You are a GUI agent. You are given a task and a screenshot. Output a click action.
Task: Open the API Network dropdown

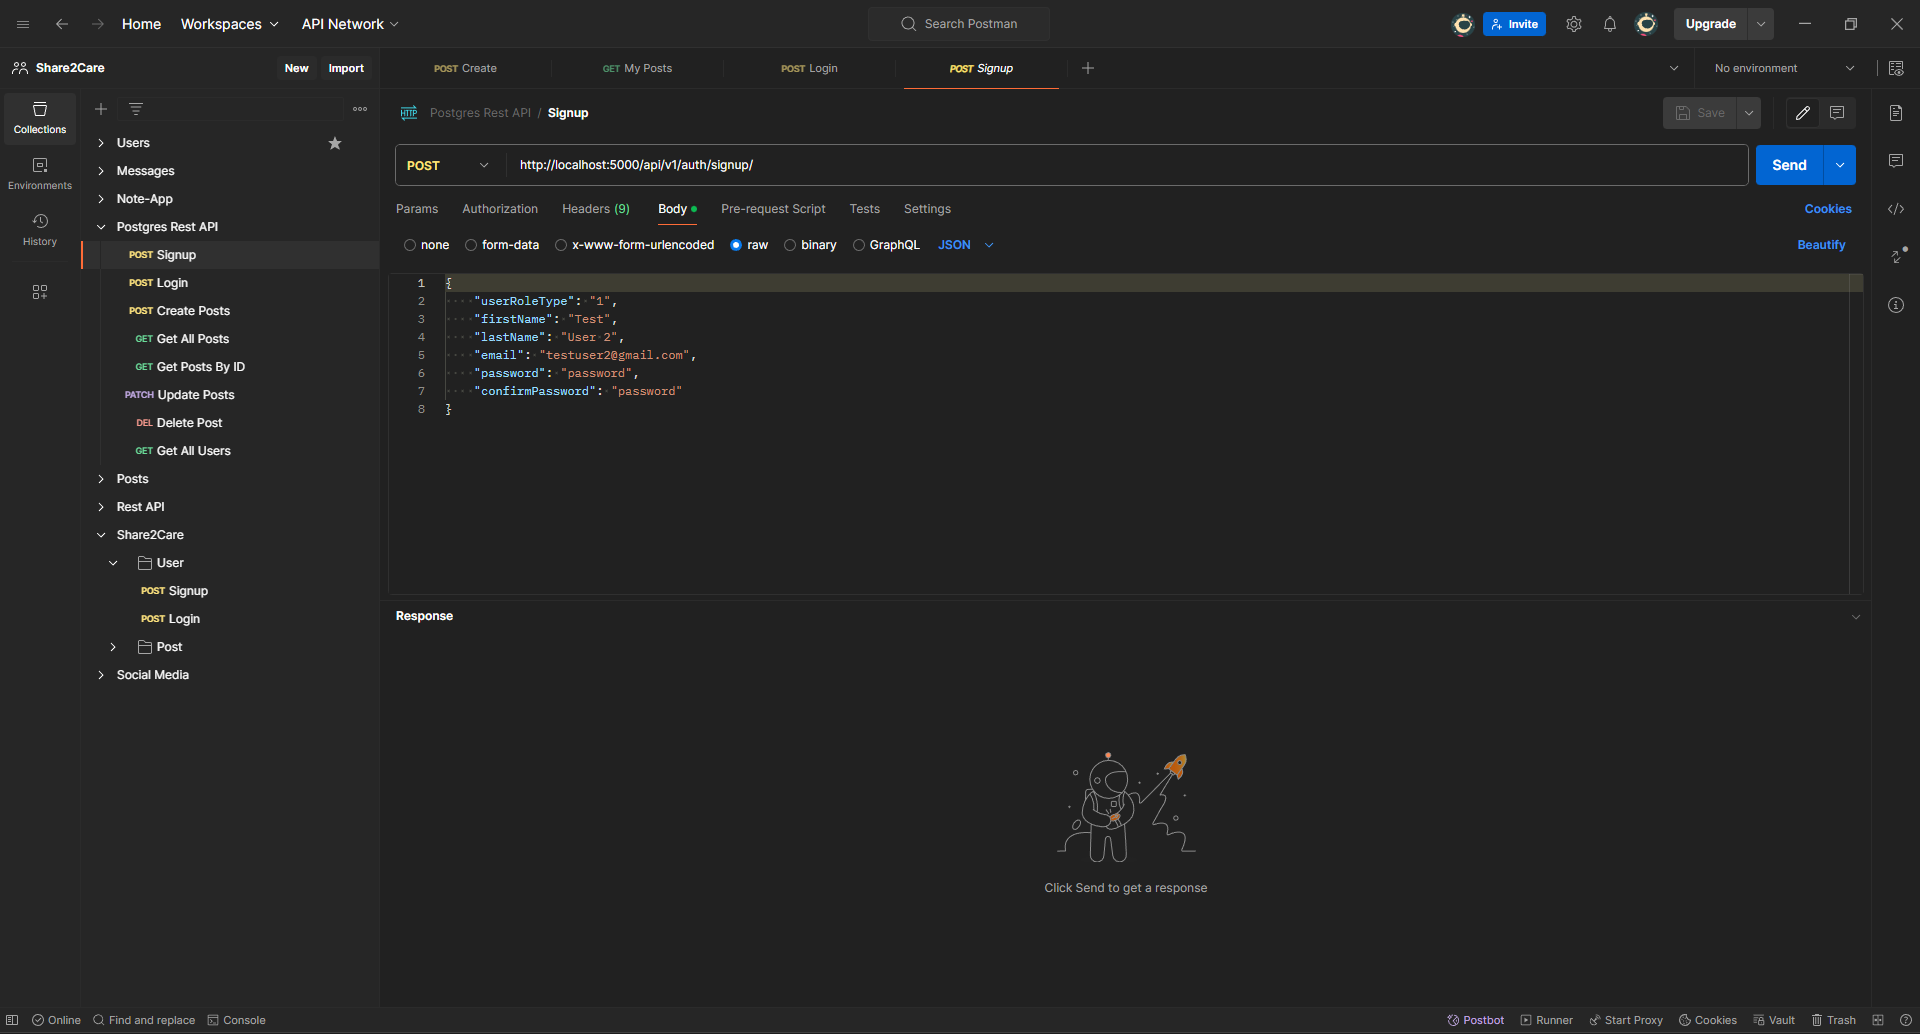(x=350, y=24)
